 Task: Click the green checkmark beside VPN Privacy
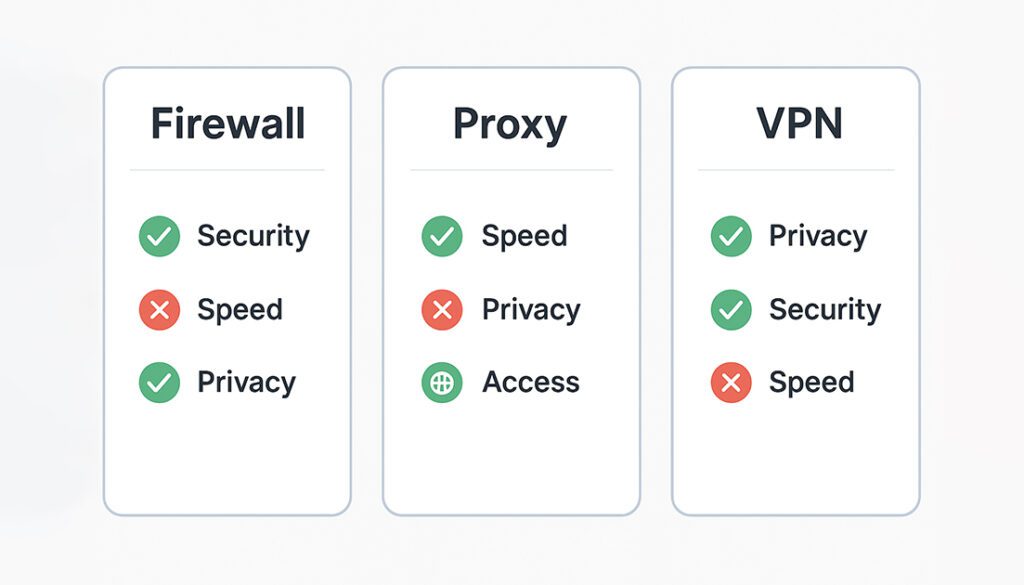point(731,236)
